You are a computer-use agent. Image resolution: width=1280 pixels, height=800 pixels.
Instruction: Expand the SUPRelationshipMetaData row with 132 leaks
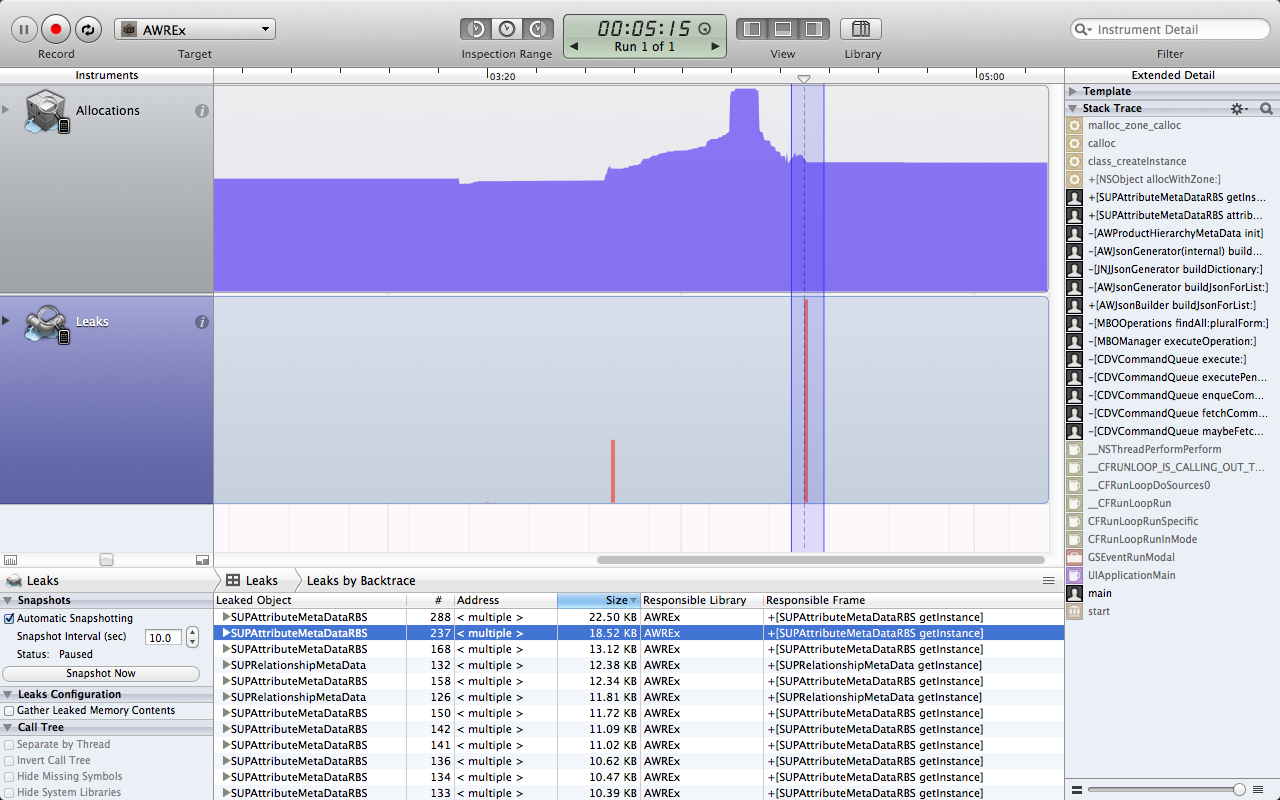[226, 665]
